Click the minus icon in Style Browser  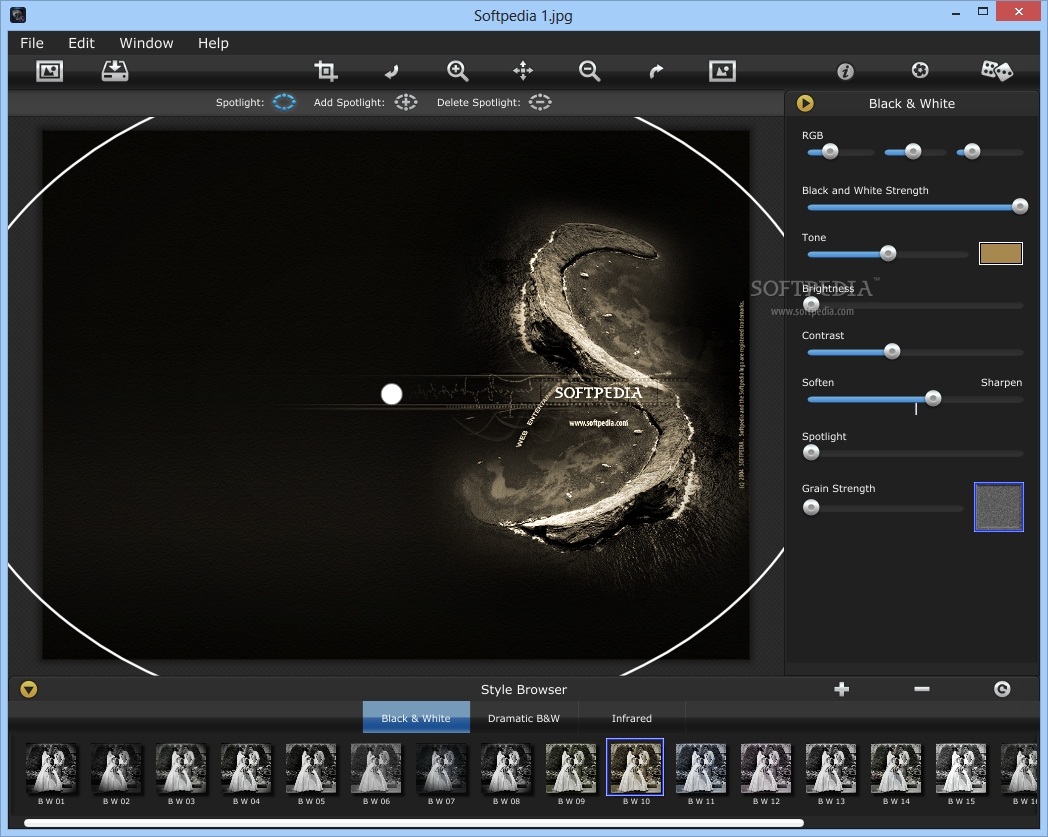click(x=922, y=689)
